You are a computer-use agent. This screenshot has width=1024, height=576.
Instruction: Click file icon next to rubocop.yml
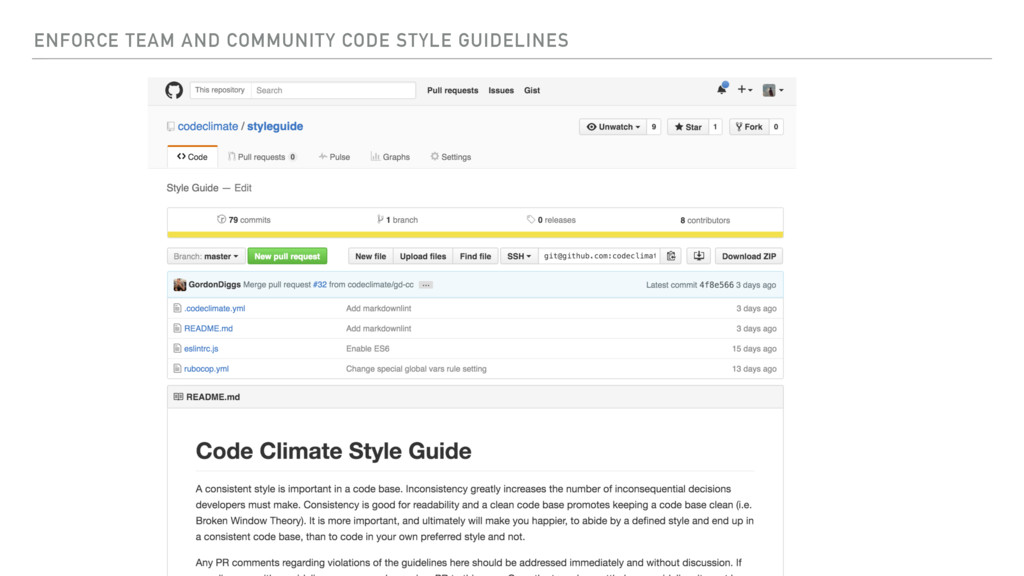tap(177, 369)
